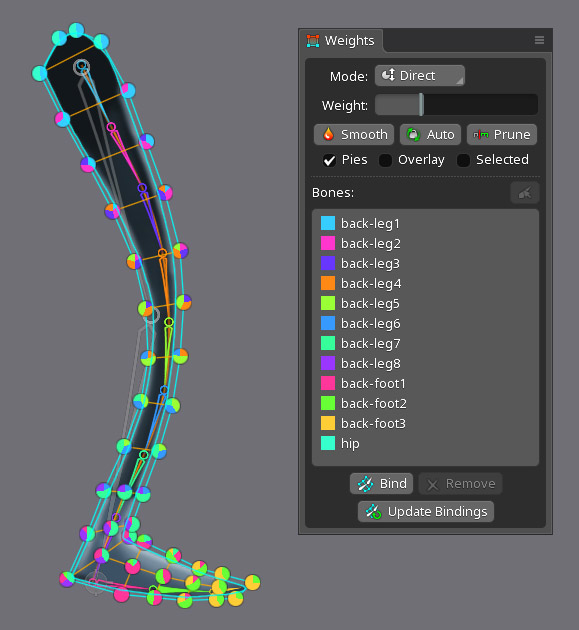Click the Weight slider handle
The image size is (579, 630).
click(421, 105)
